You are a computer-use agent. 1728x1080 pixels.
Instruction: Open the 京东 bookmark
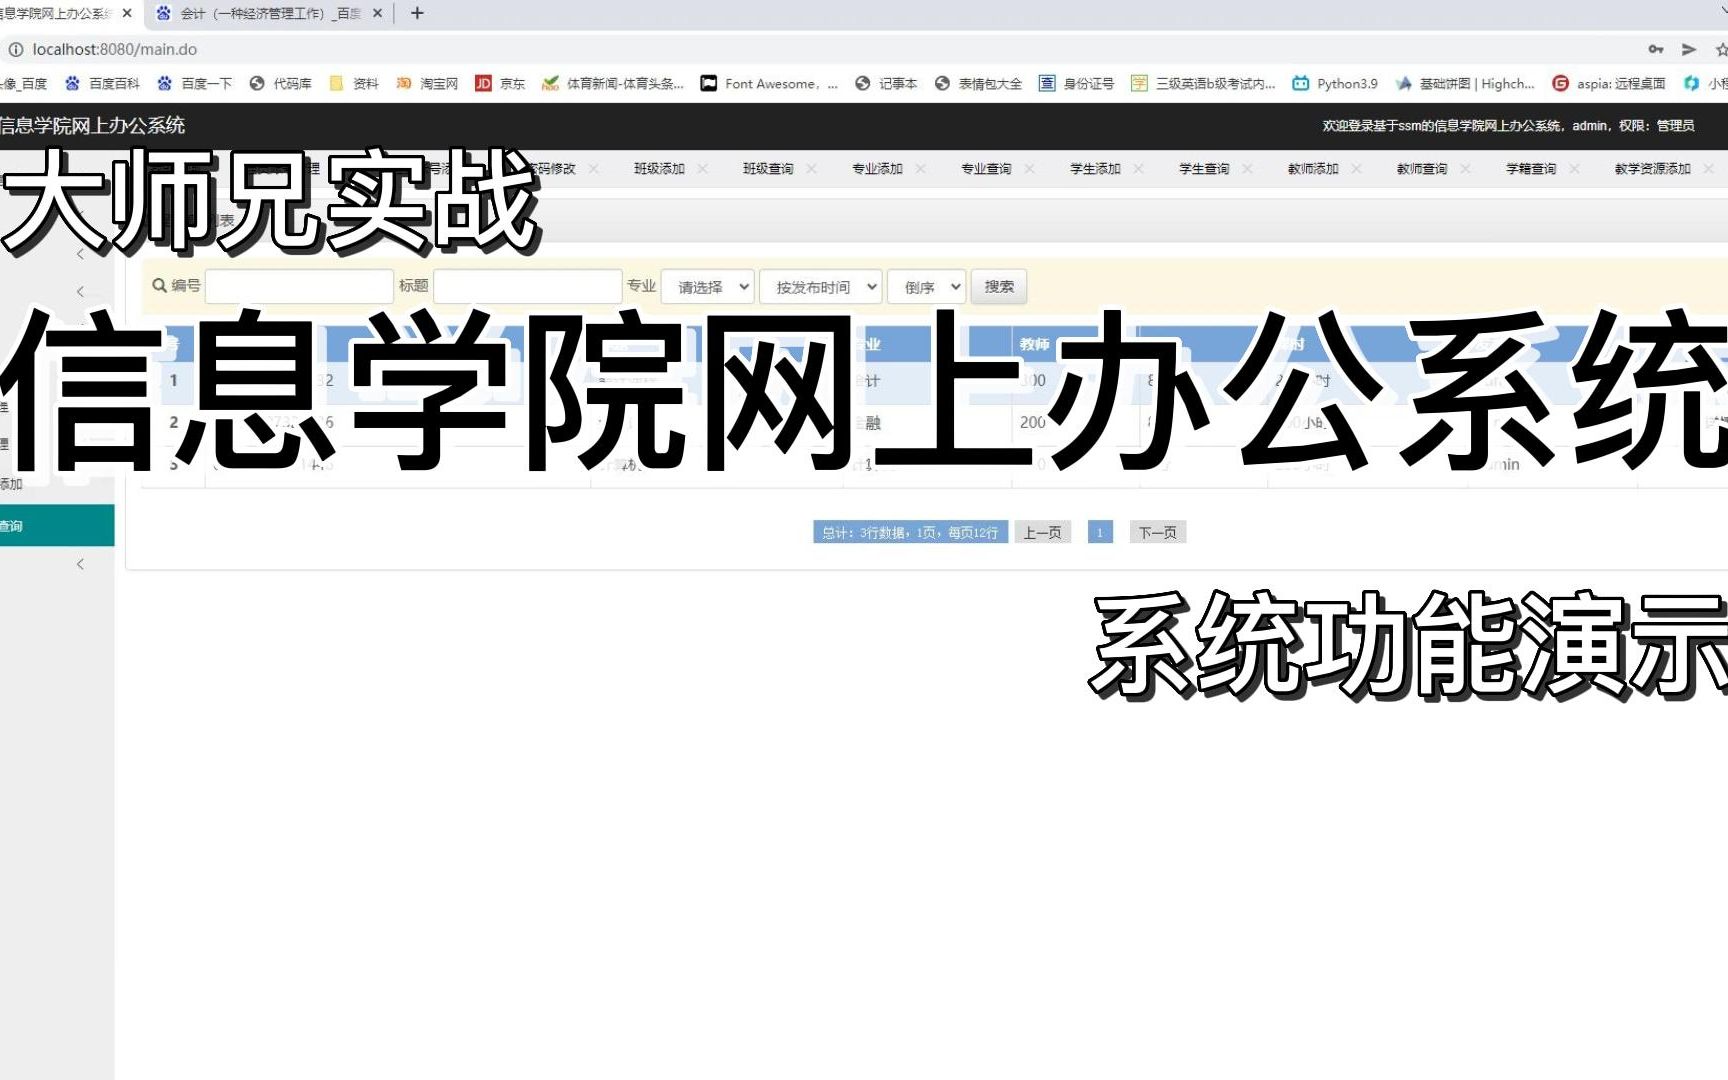[500, 84]
